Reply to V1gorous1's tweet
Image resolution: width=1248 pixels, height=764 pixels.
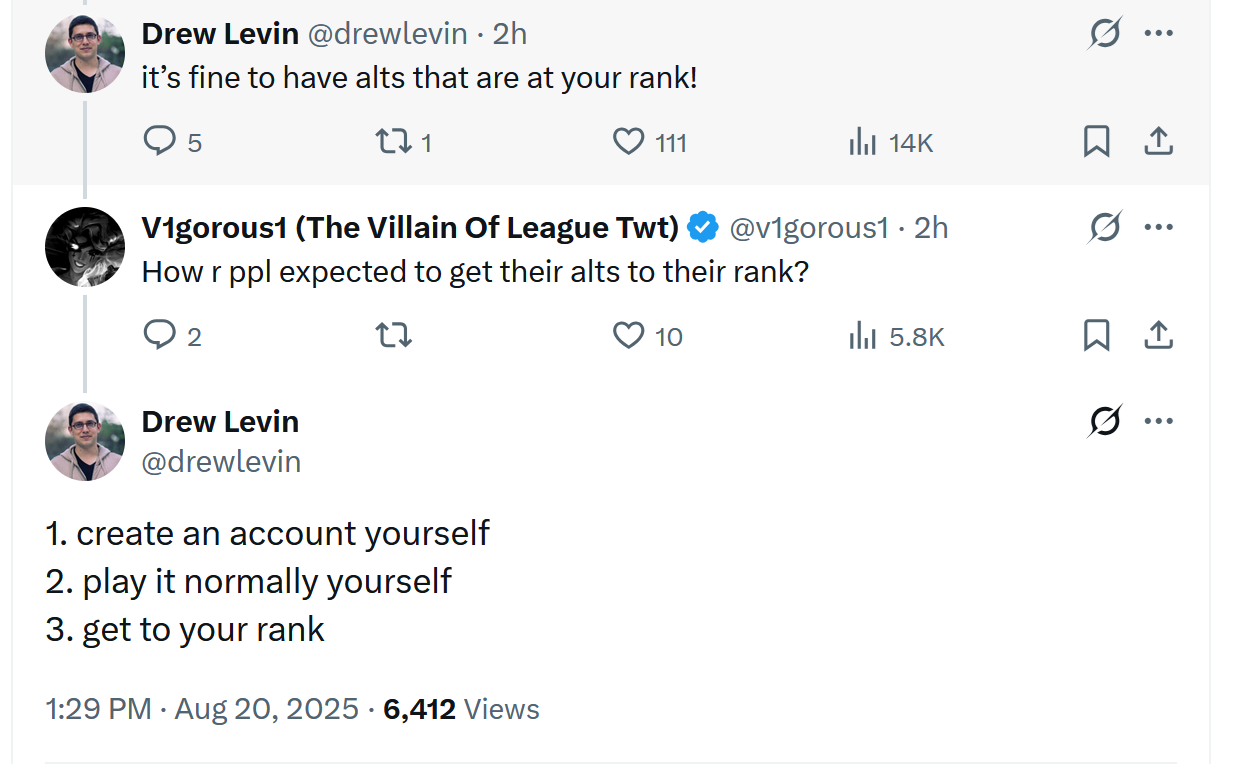click(x=160, y=336)
